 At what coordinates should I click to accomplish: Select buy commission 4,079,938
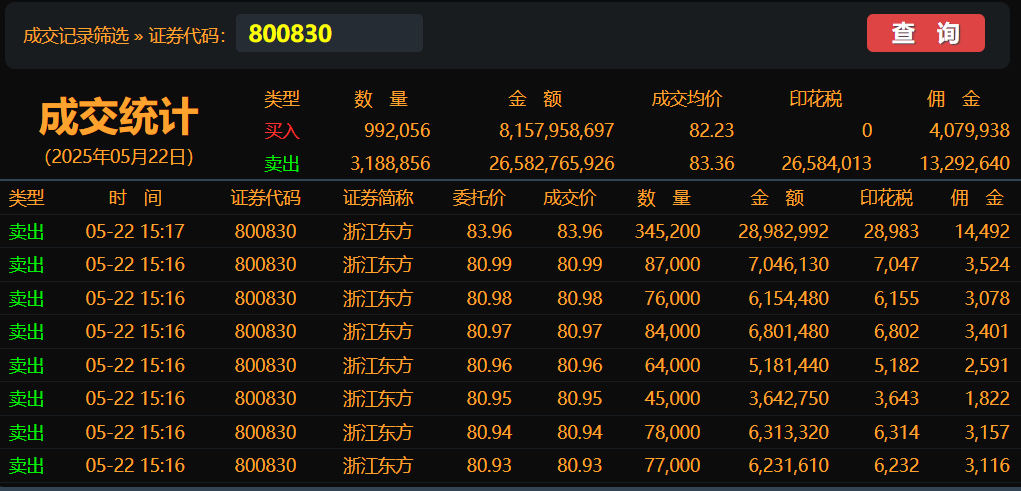[x=969, y=131]
